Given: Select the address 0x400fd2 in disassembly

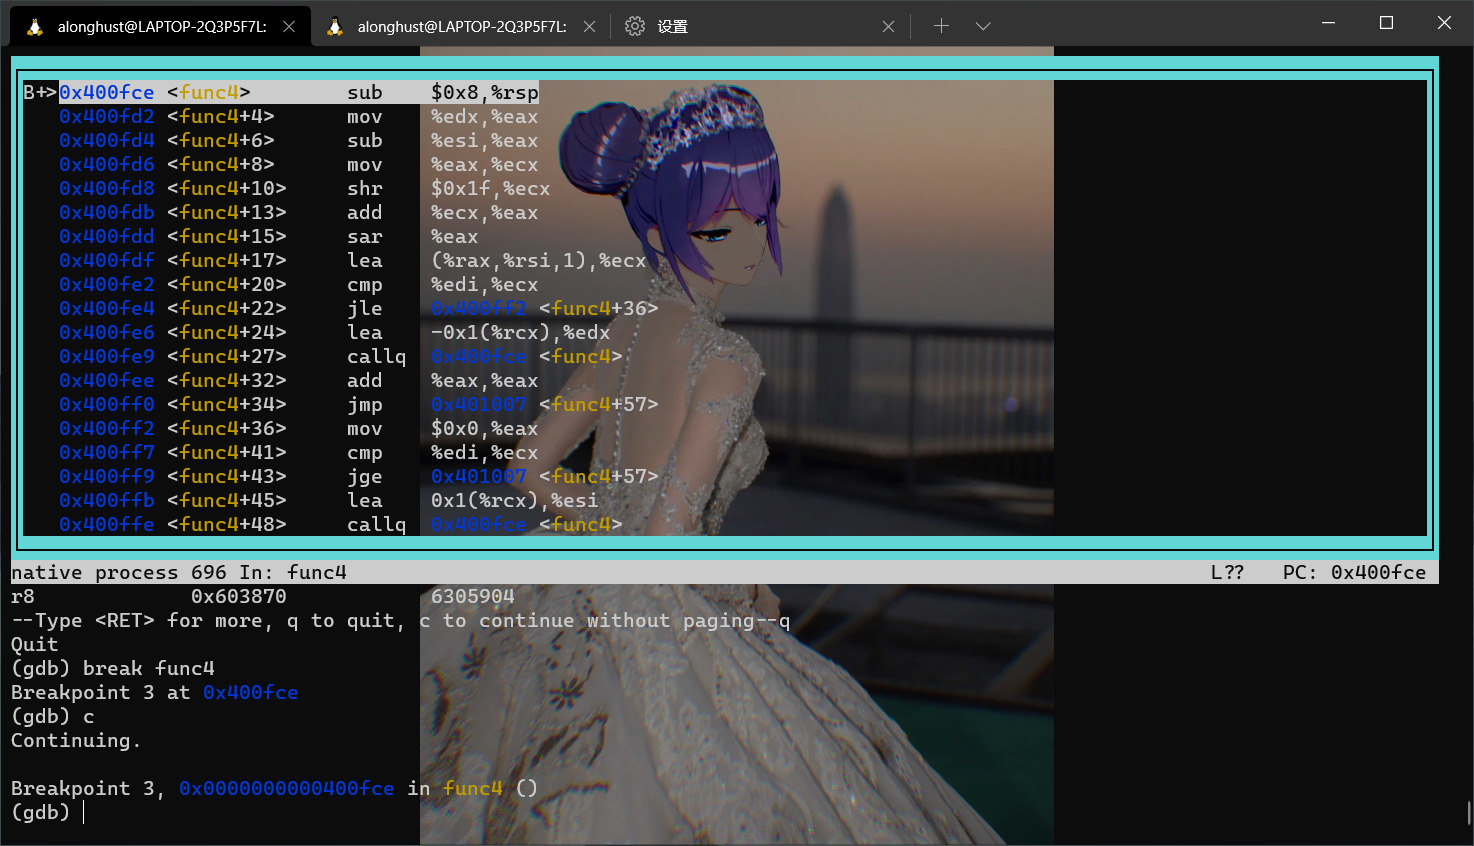Looking at the screenshot, I should [107, 116].
